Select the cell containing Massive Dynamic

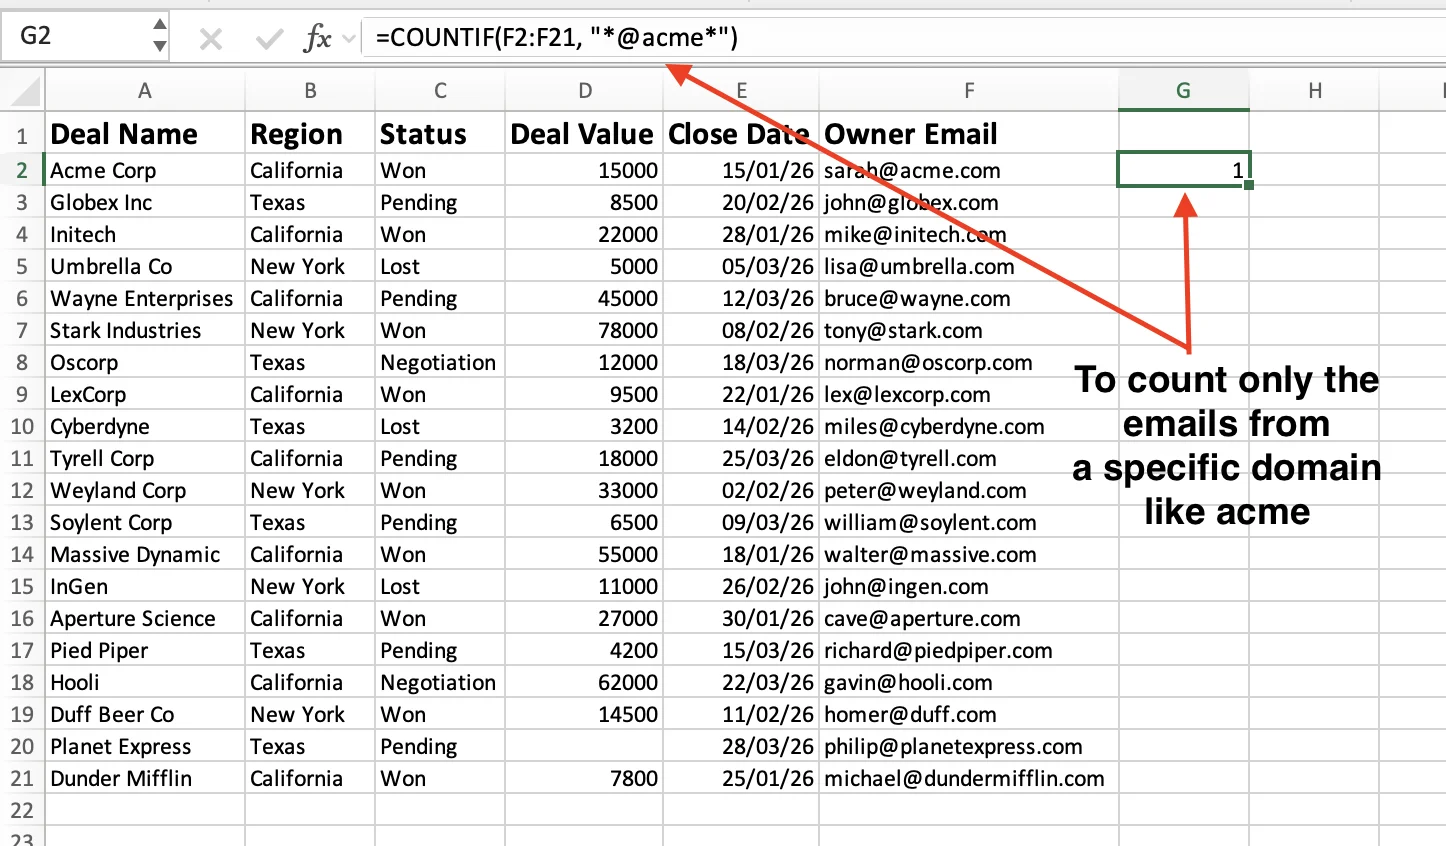point(145,555)
